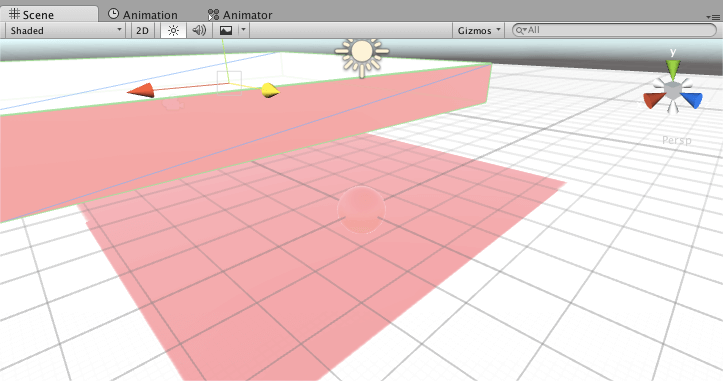Open the panel options menu icon

point(713,17)
